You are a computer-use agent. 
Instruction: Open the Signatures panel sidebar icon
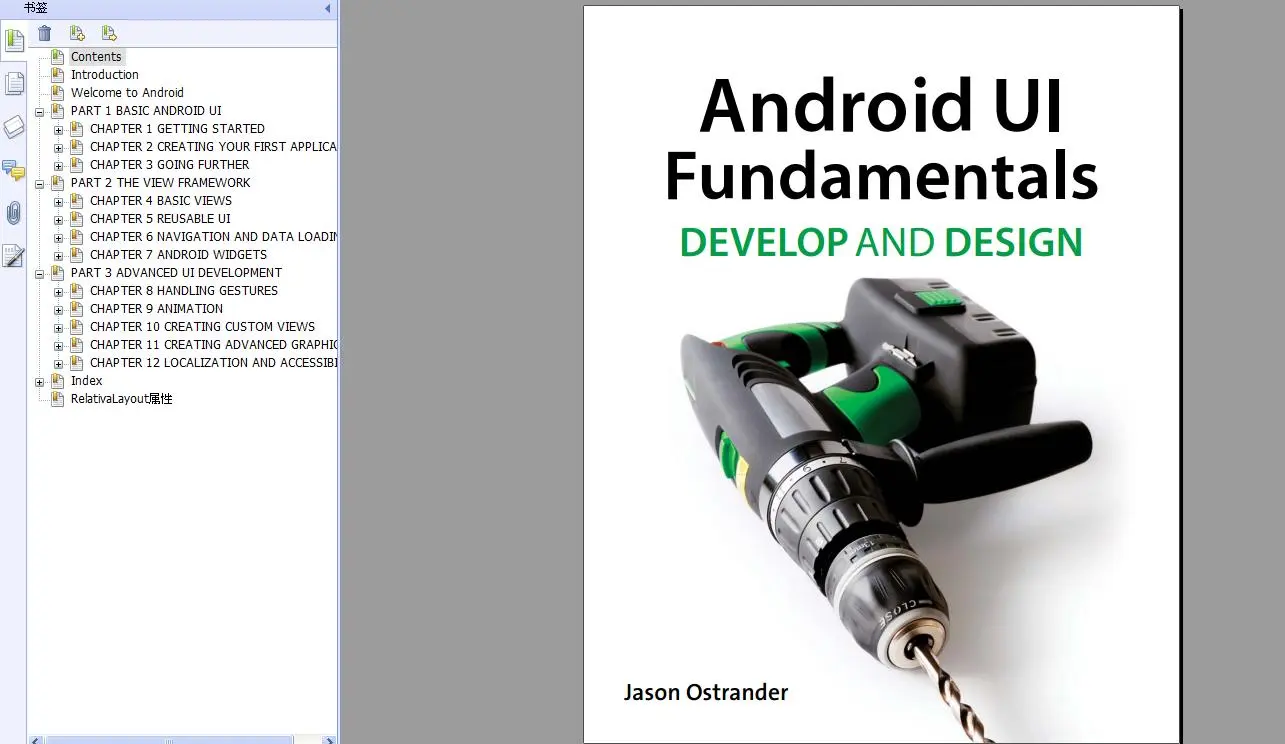coord(14,256)
